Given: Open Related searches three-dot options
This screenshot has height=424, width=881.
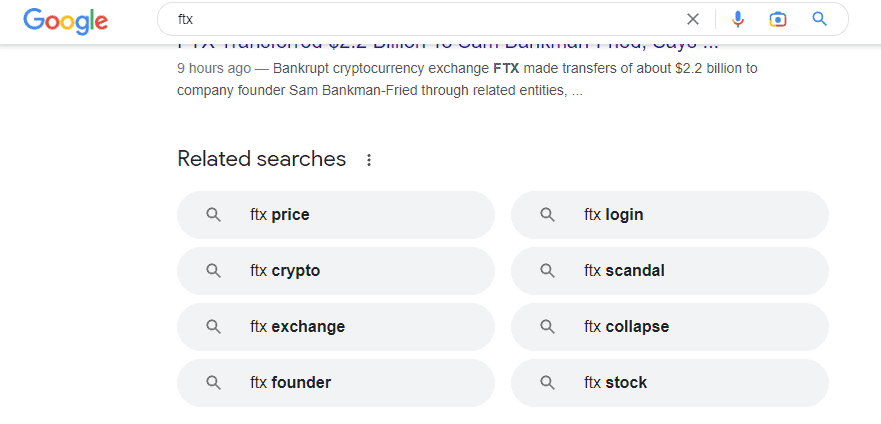Looking at the screenshot, I should click(369, 160).
